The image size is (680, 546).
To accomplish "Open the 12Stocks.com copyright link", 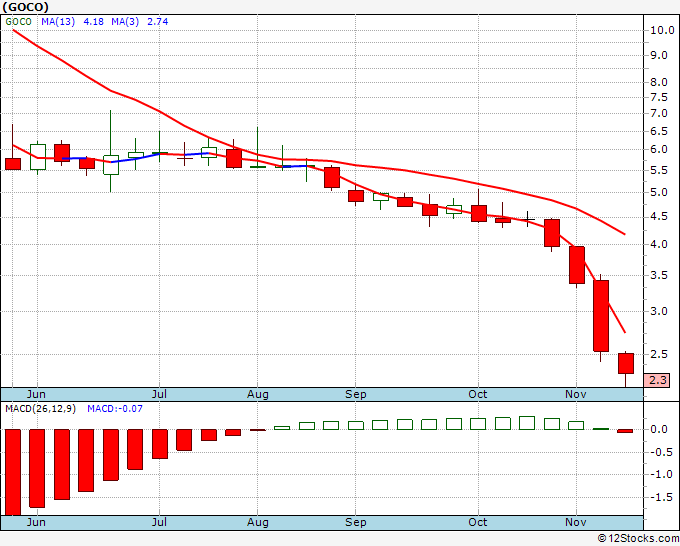I will (638, 539).
